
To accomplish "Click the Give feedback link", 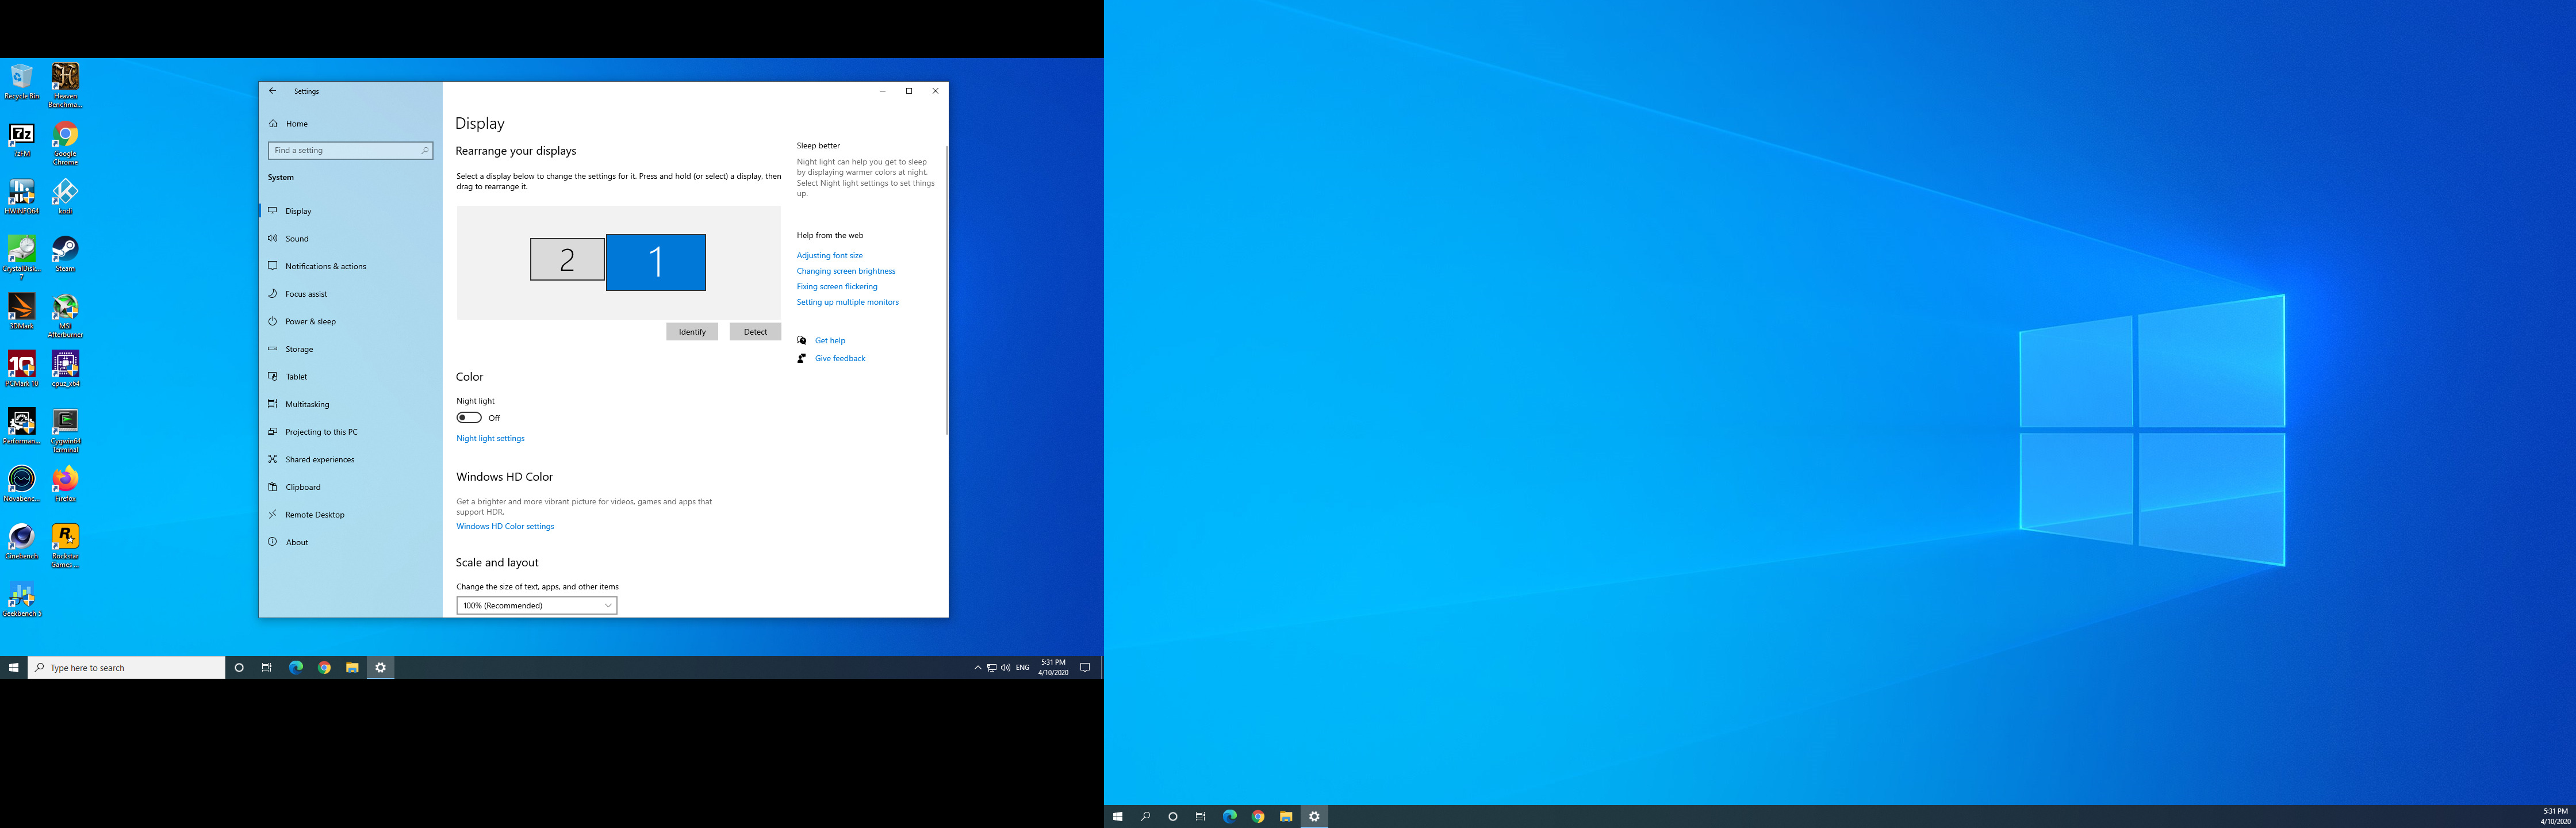I will click(x=840, y=358).
